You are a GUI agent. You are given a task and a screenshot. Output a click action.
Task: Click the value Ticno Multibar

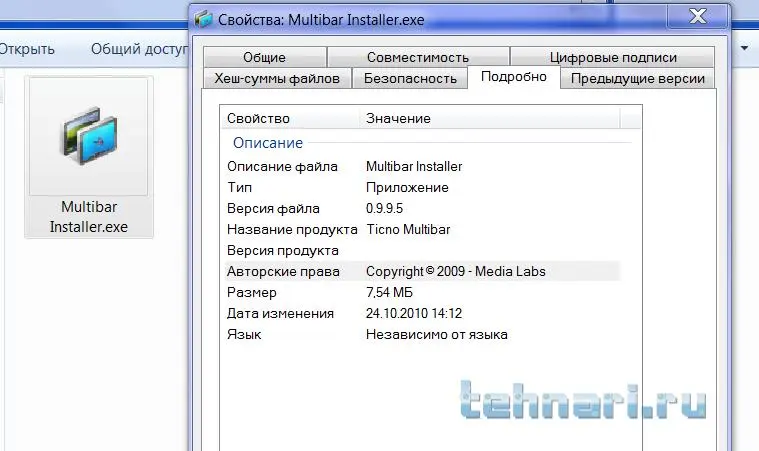408,229
